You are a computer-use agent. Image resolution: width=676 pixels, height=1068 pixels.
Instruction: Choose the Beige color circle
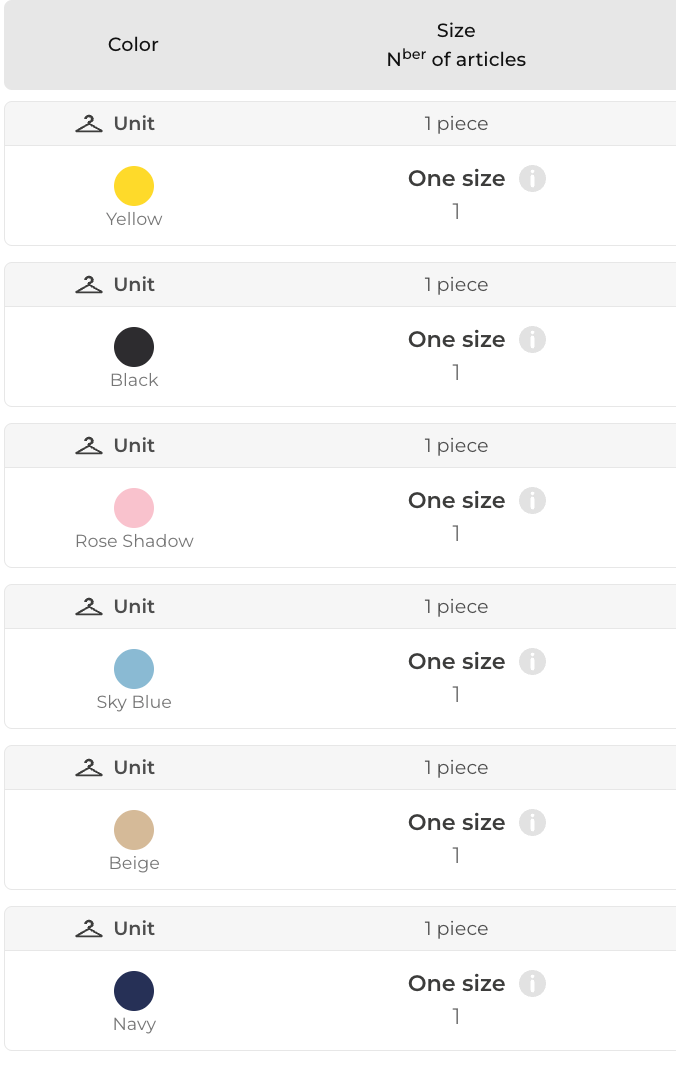coord(134,831)
